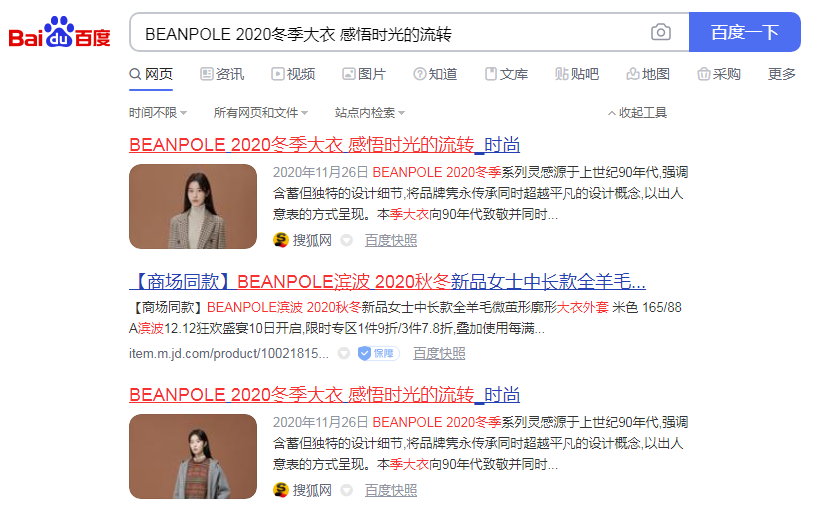Switch to the 地图 tab
The width and height of the screenshot is (823, 518).
[648, 74]
